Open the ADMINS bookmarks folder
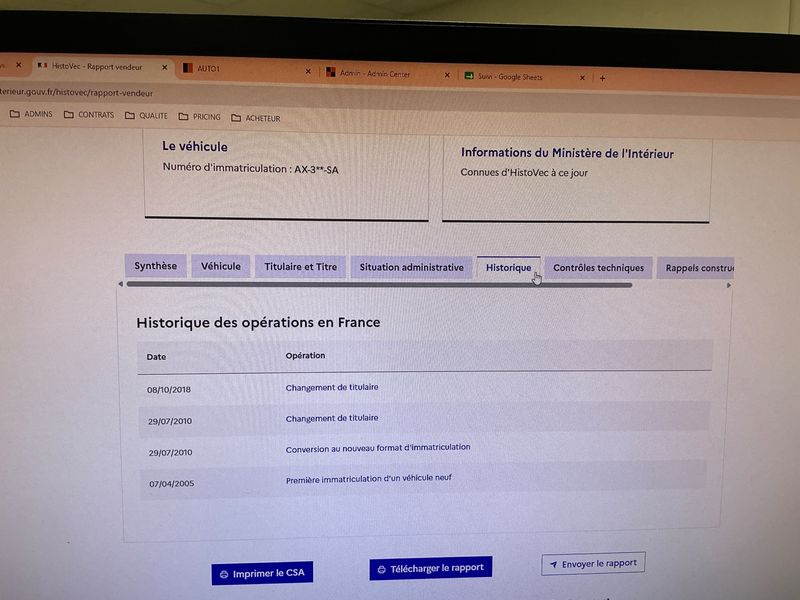This screenshot has width=800, height=600. point(31,114)
